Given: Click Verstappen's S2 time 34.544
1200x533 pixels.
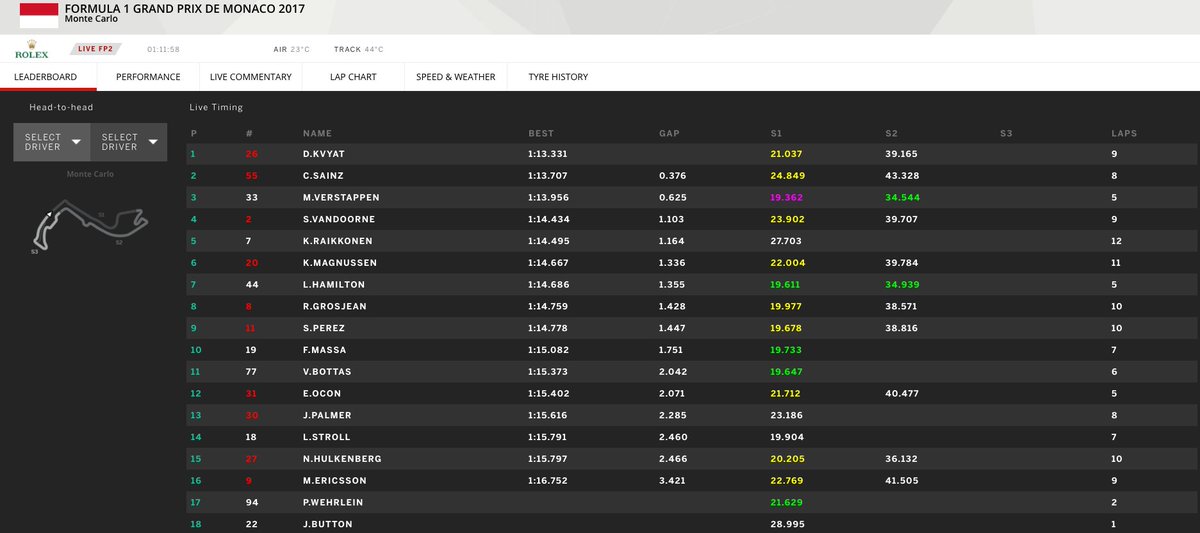Looking at the screenshot, I should pos(901,197).
